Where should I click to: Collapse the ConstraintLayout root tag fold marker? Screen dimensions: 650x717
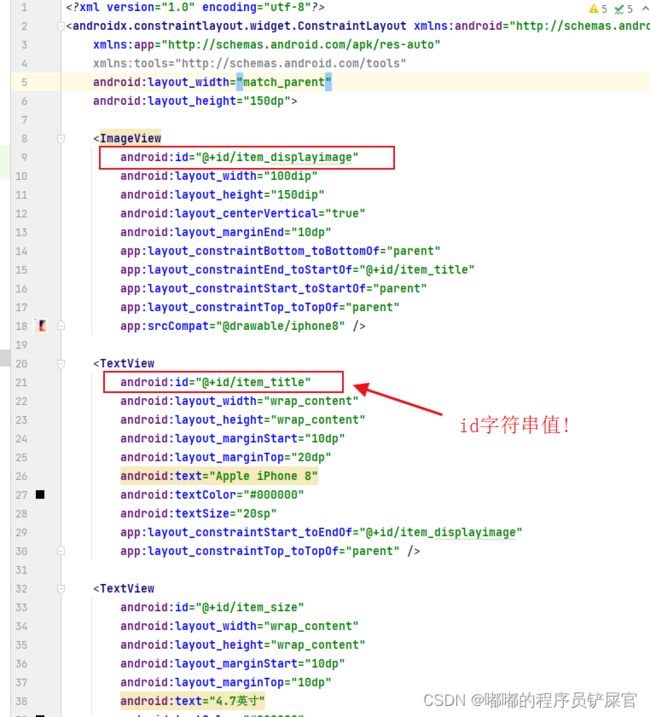60,27
